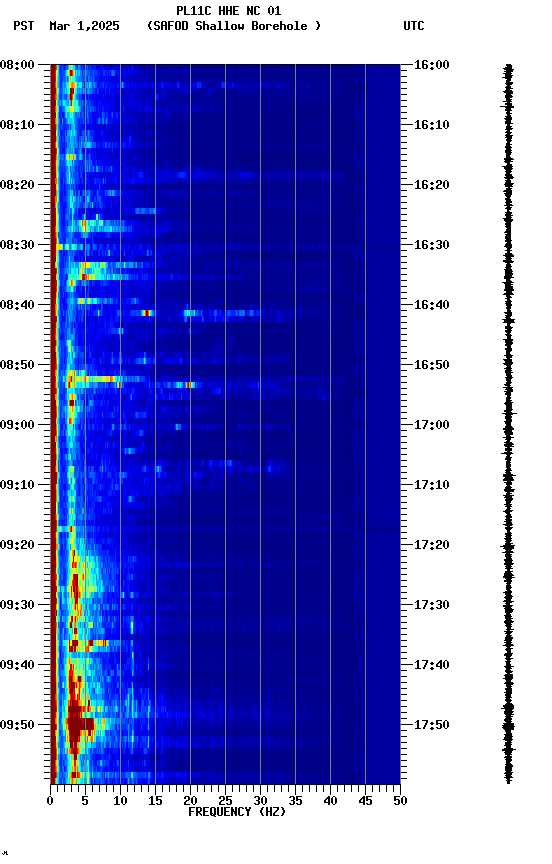Click the 16:00 UTC time label
The width and height of the screenshot is (552, 864).
point(432,65)
